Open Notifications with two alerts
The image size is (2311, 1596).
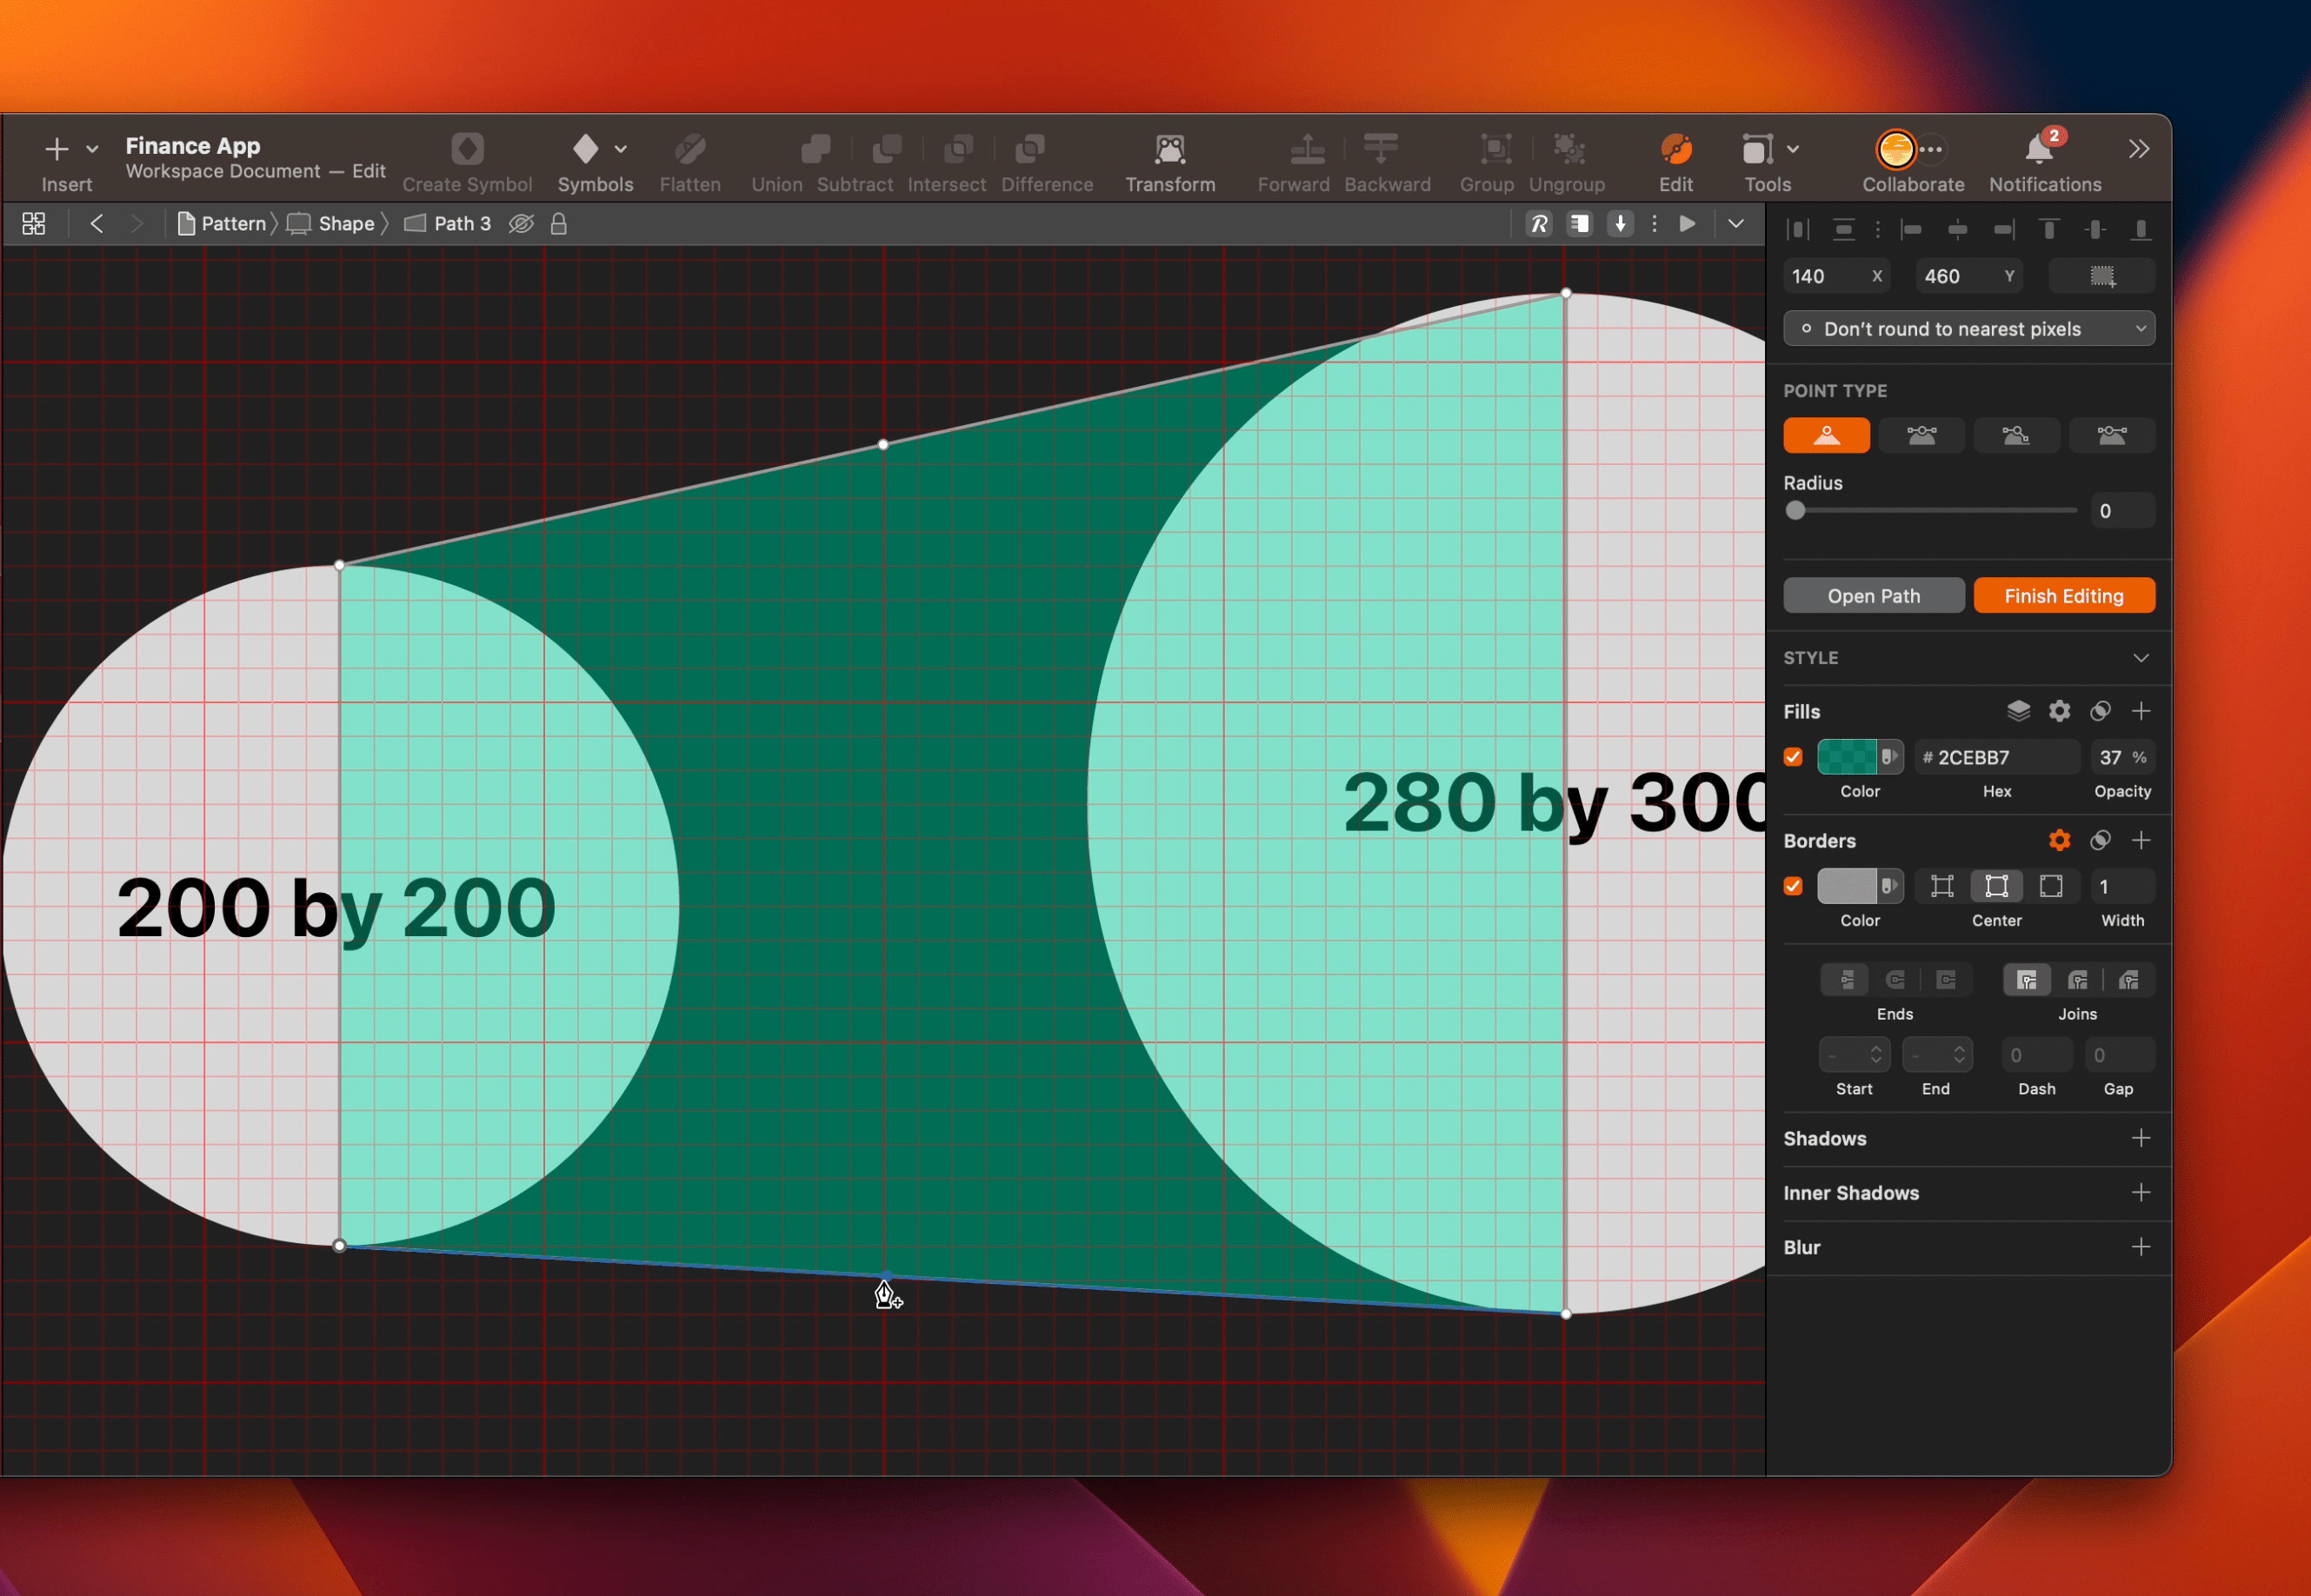pyautogui.click(x=2039, y=150)
